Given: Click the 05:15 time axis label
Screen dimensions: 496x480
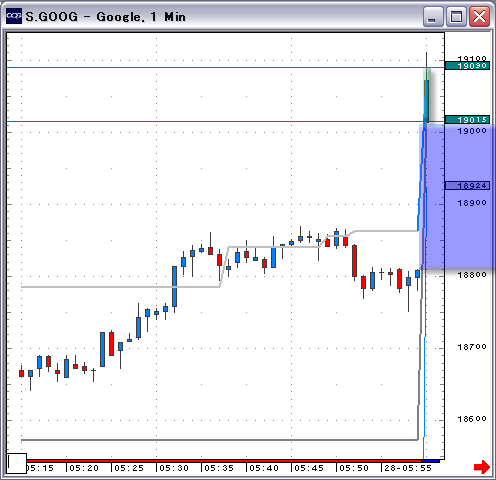Looking at the screenshot, I should pyautogui.click(x=40, y=468).
